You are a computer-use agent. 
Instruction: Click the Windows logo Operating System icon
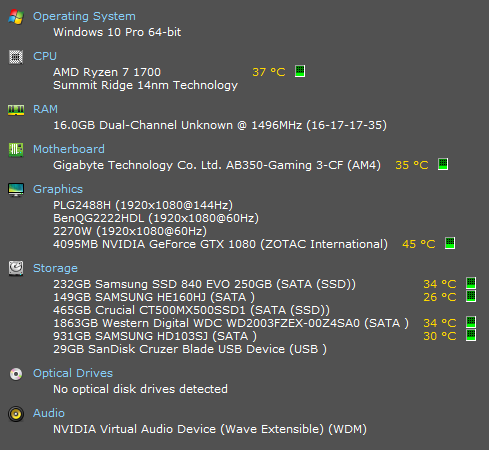coord(16,17)
